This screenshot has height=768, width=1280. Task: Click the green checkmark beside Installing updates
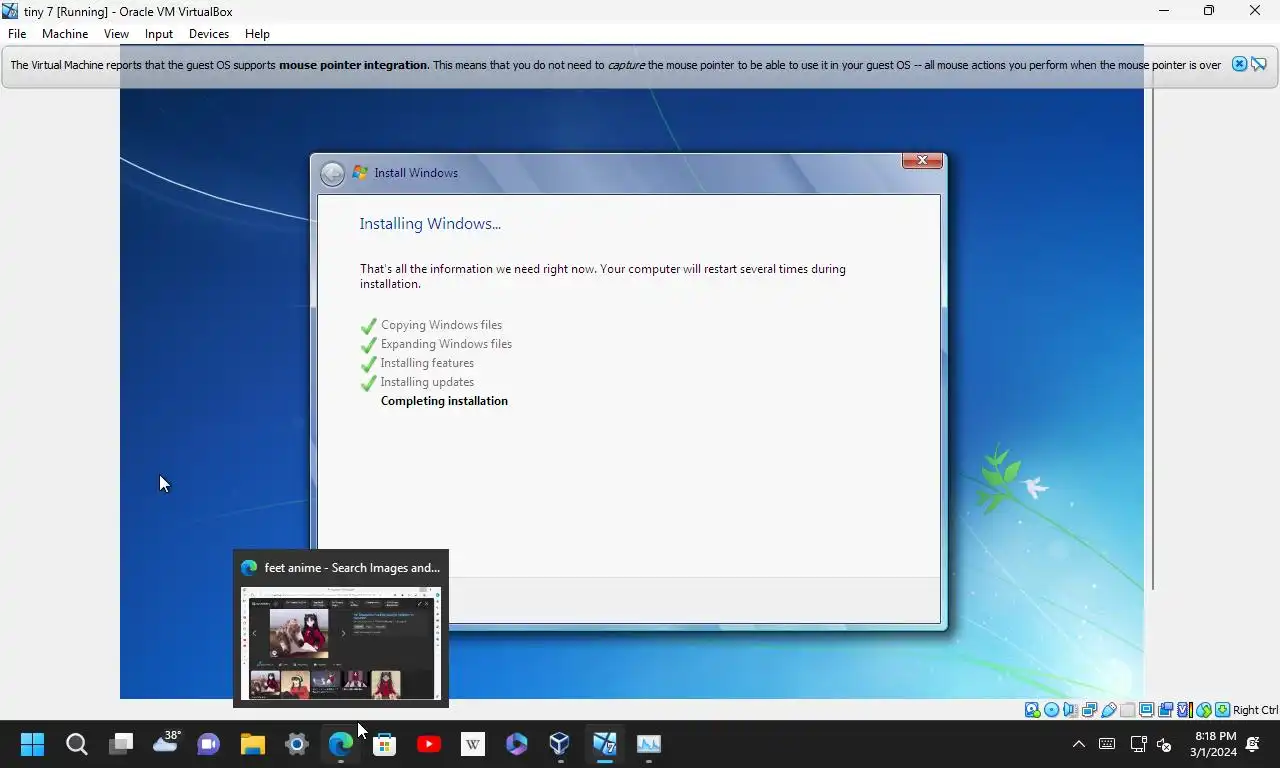(369, 382)
